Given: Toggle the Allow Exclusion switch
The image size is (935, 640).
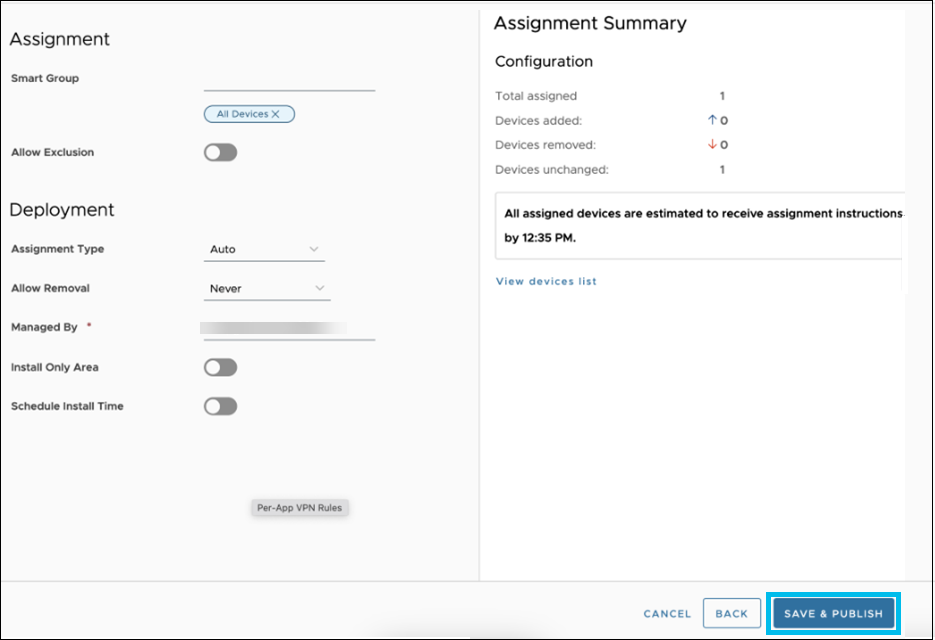Looking at the screenshot, I should (x=221, y=152).
